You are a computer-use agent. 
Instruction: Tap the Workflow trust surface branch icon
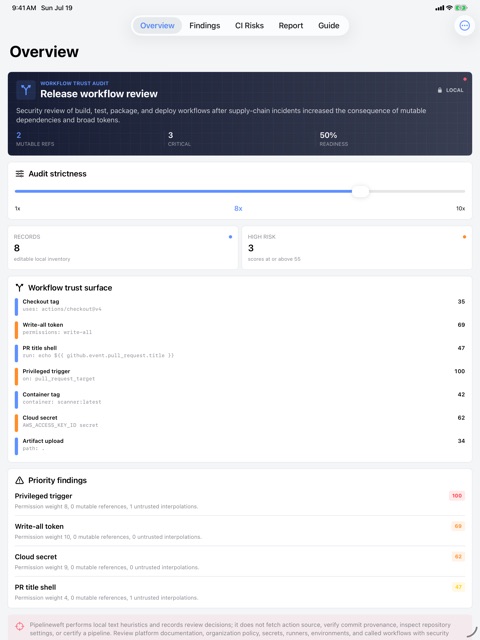point(19,288)
